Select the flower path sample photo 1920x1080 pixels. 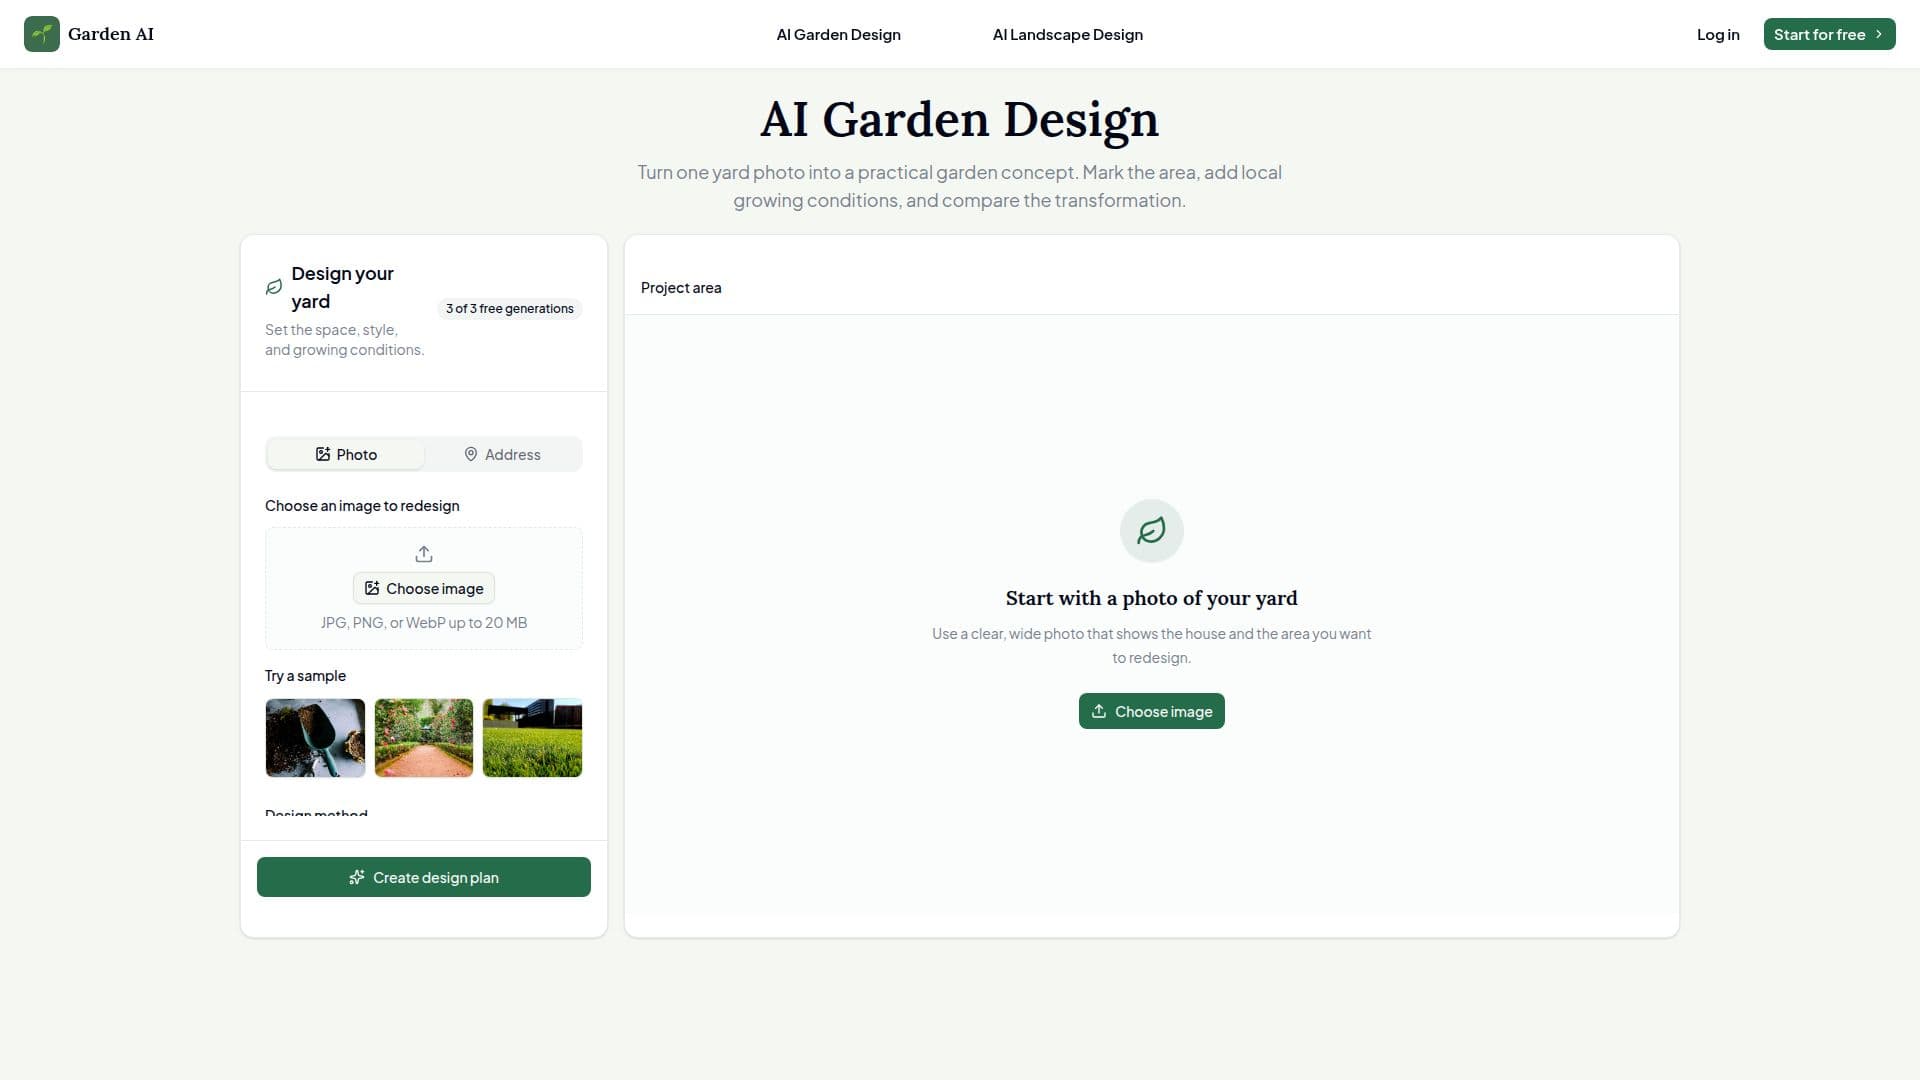pos(424,738)
